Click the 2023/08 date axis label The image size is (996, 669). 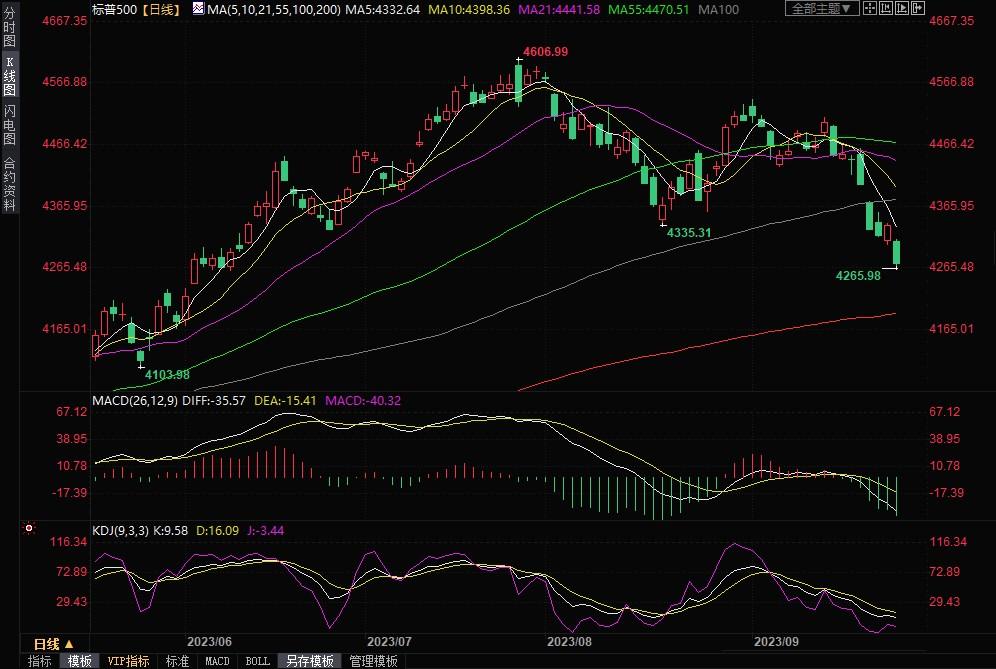[x=569, y=642]
